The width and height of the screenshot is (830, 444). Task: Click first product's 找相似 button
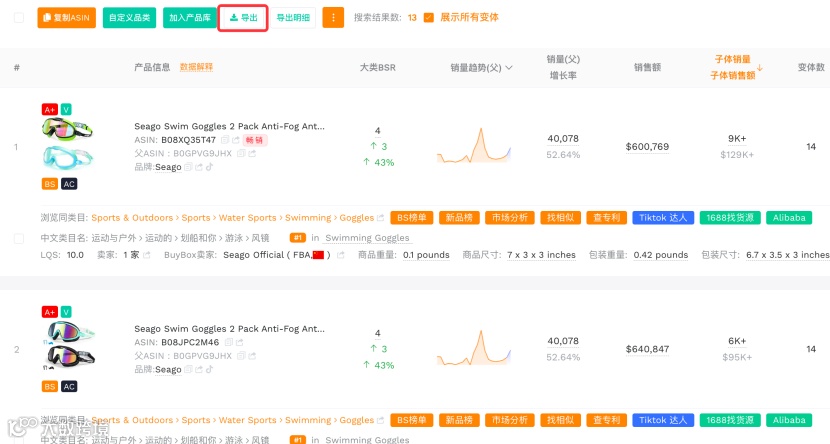(561, 218)
